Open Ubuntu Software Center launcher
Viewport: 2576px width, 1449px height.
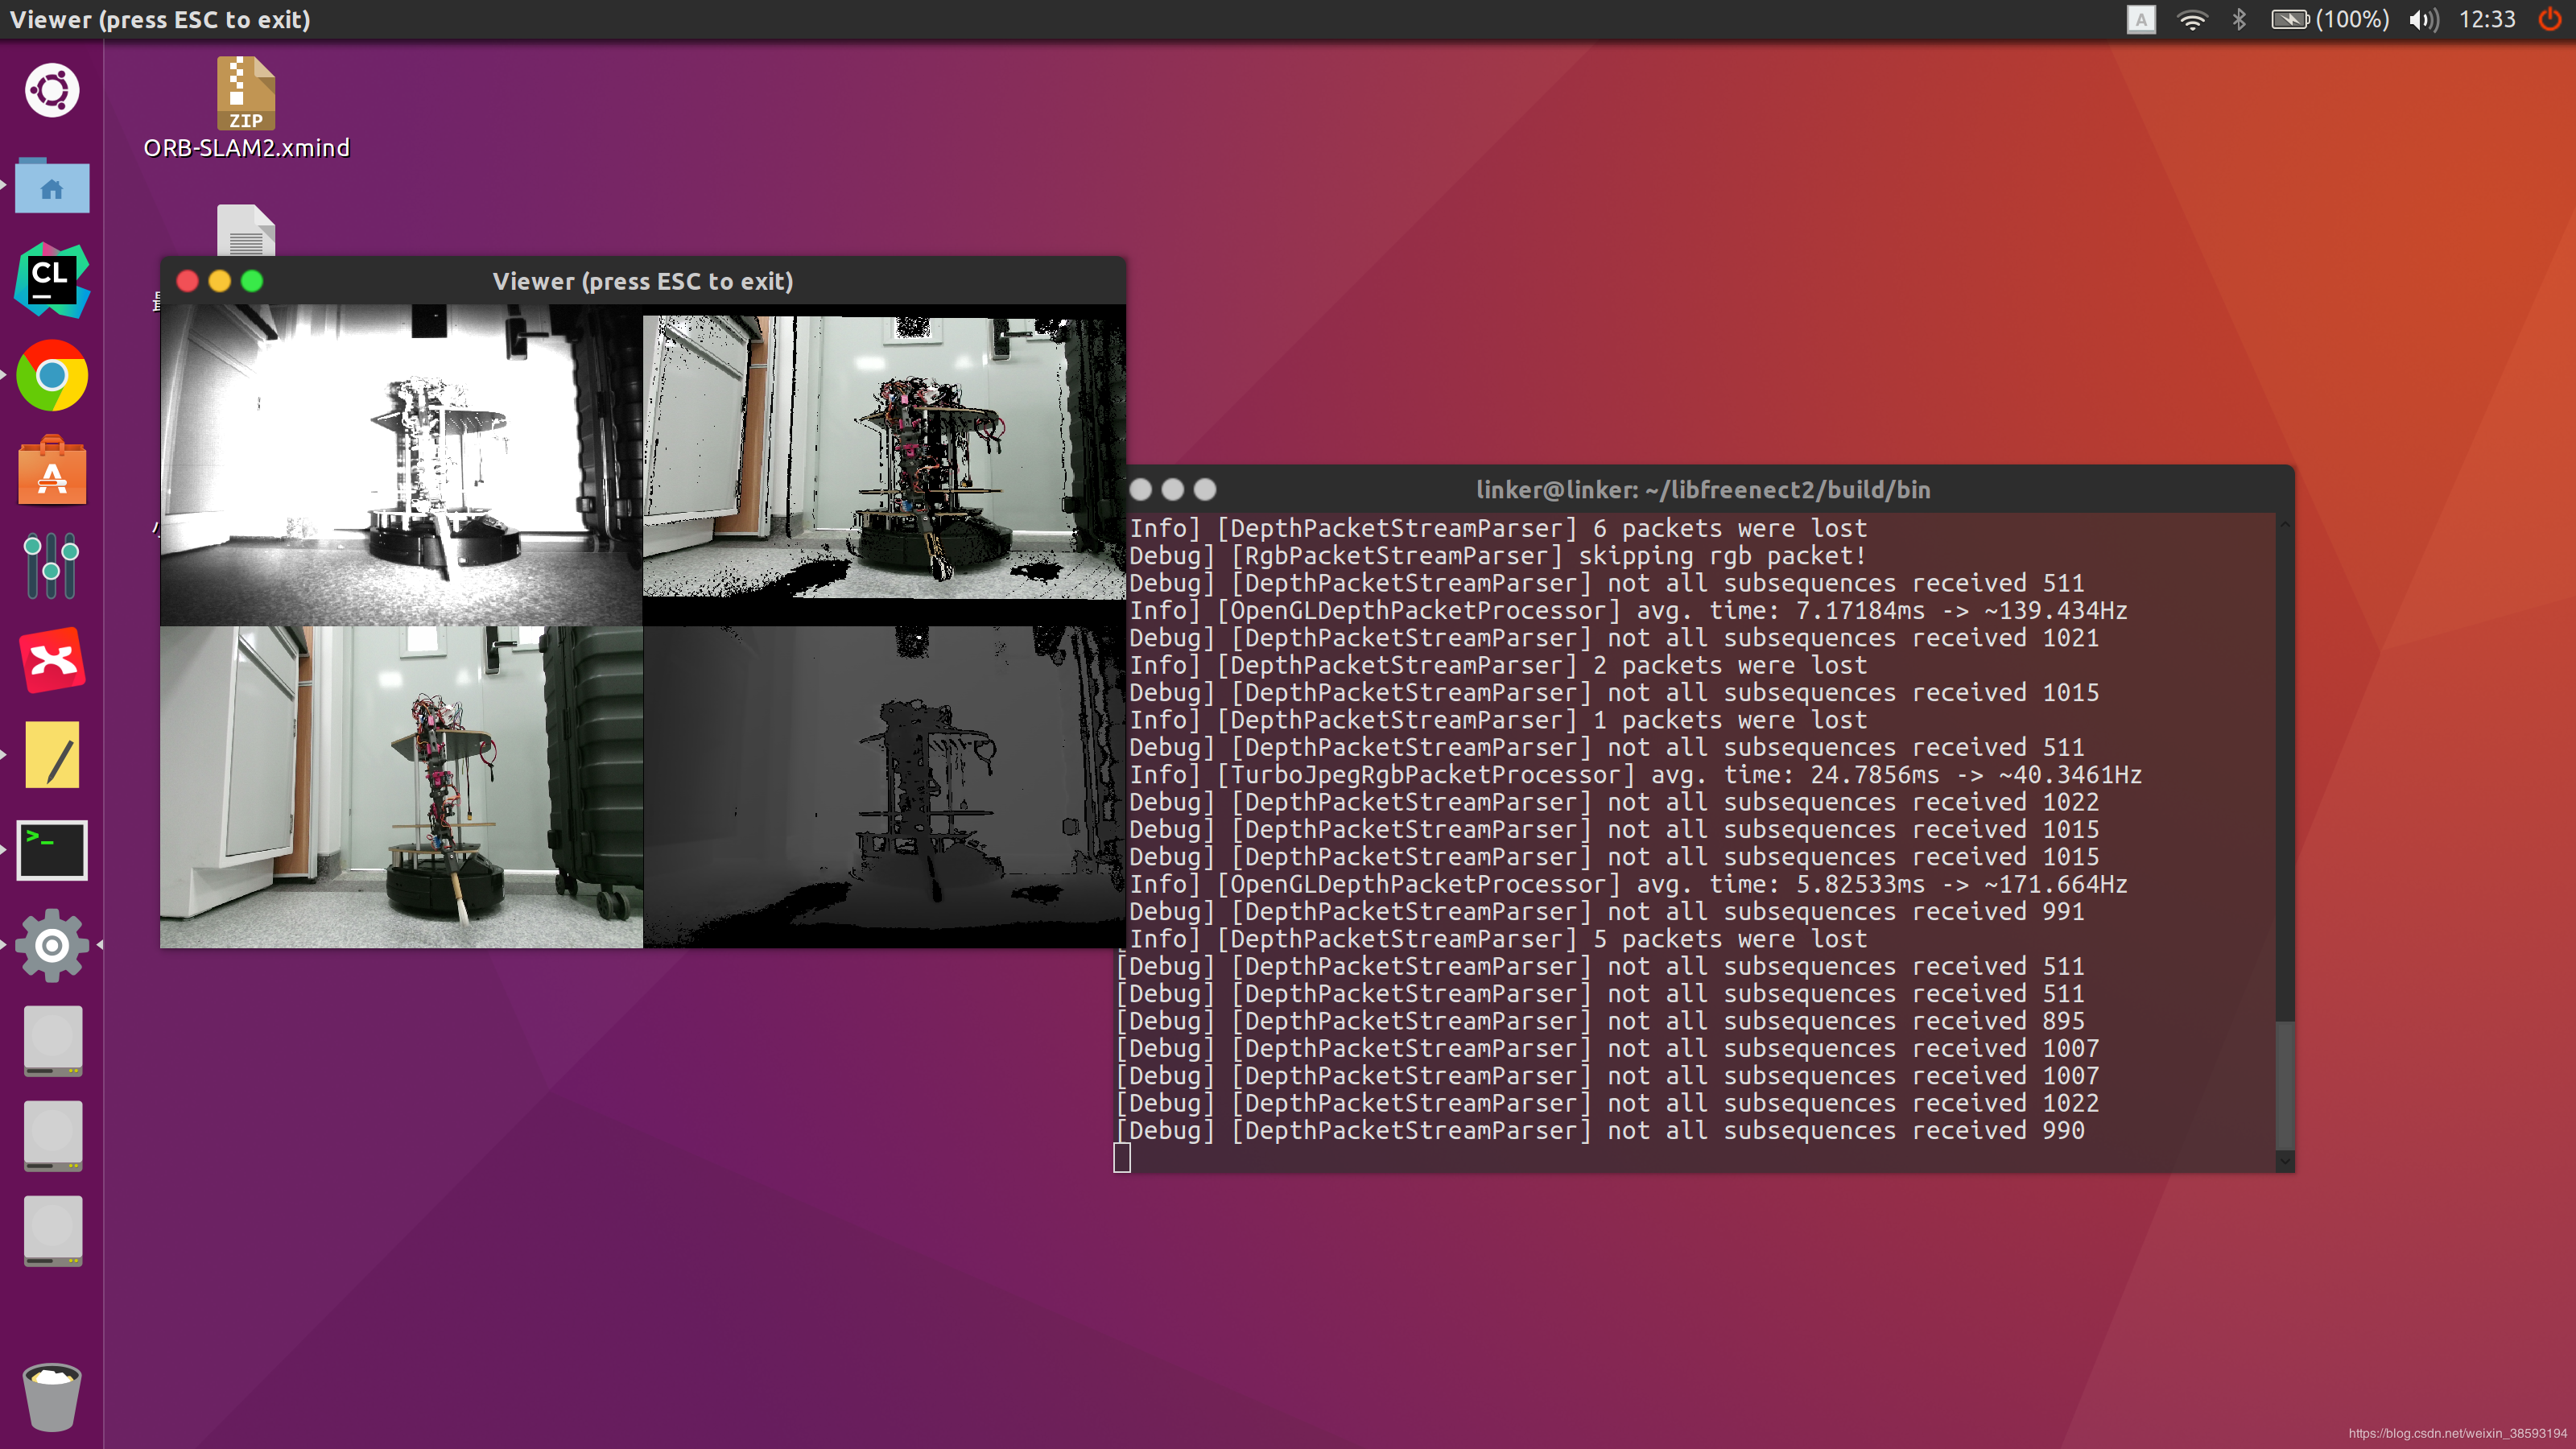[x=52, y=470]
